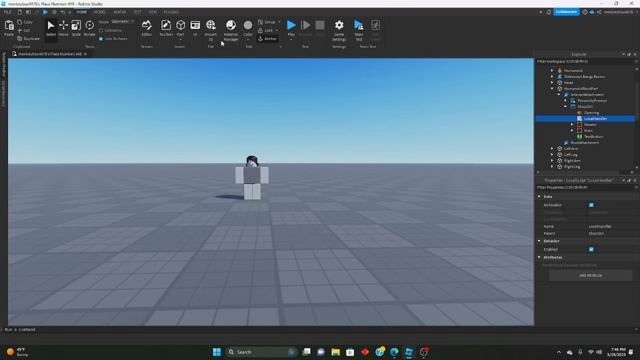The width and height of the screenshot is (640, 360).
Task: Click the Undo icon in top bar
Action: tap(63, 12)
